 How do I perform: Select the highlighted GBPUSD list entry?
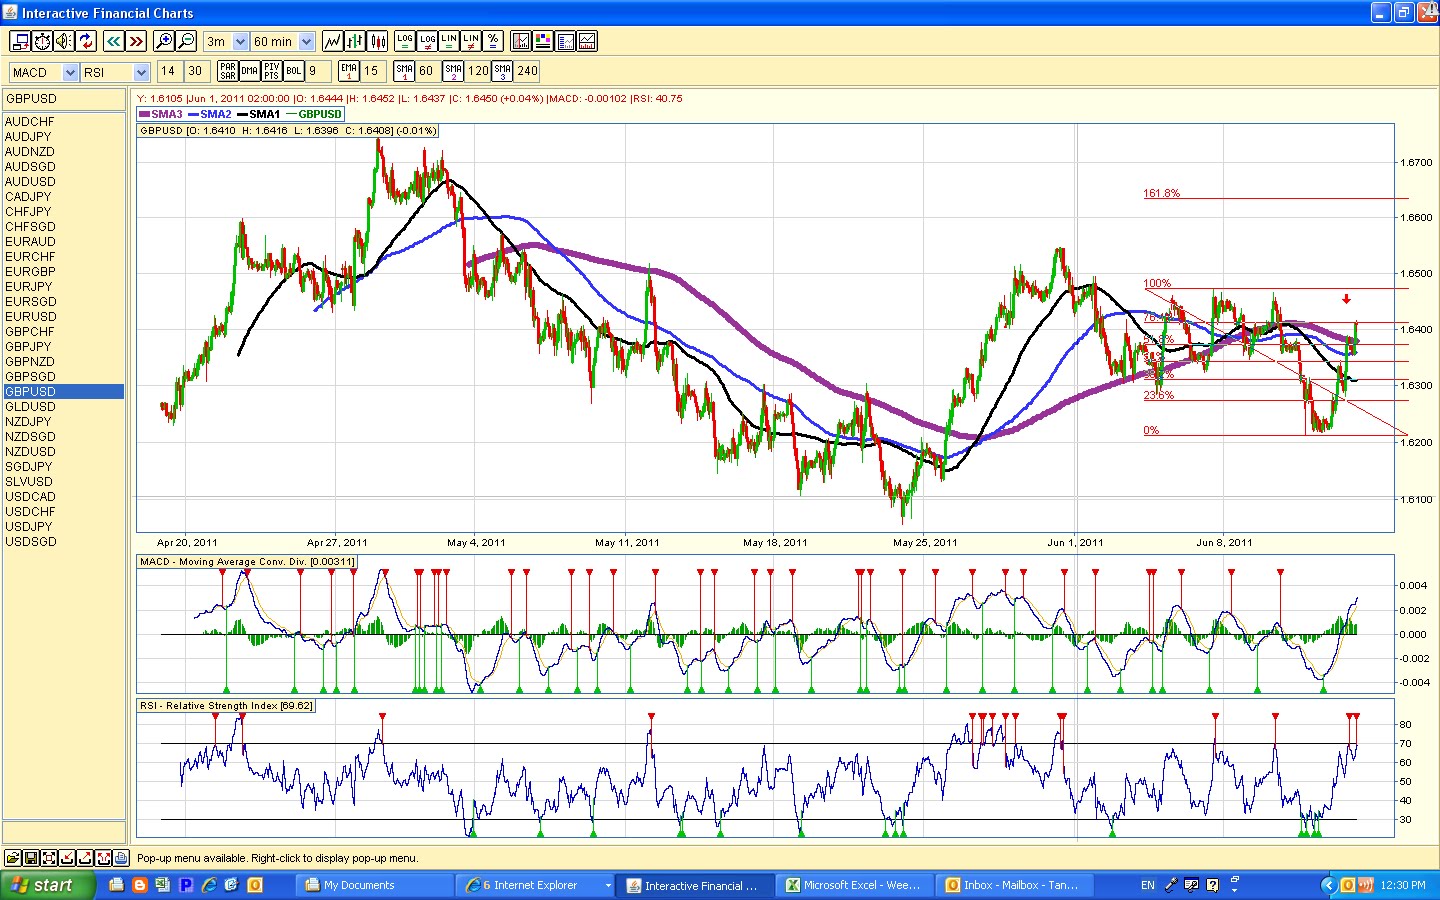[64, 392]
